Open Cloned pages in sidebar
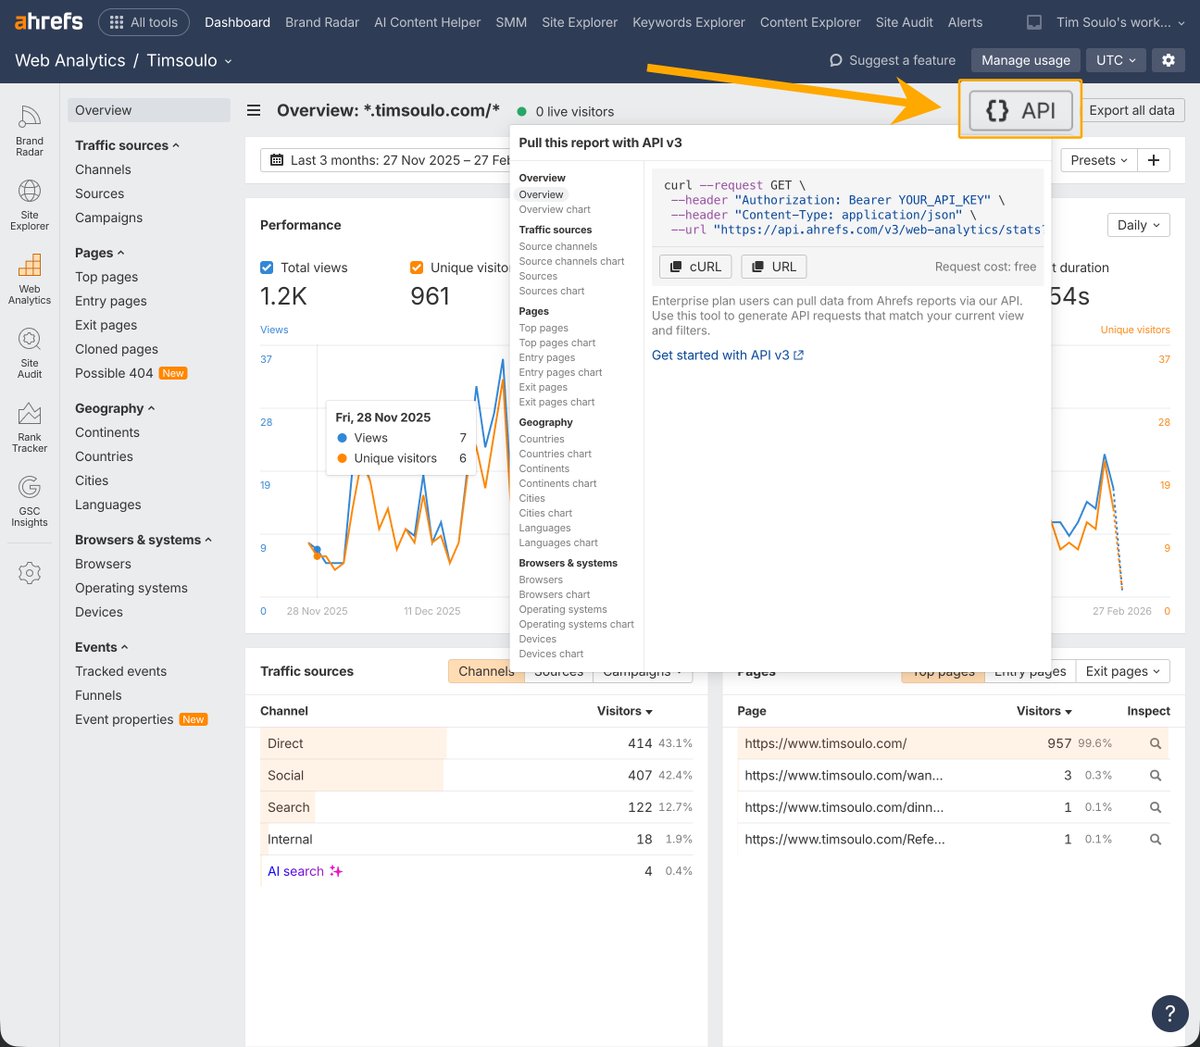Viewport: 1200px width, 1047px height. (116, 349)
